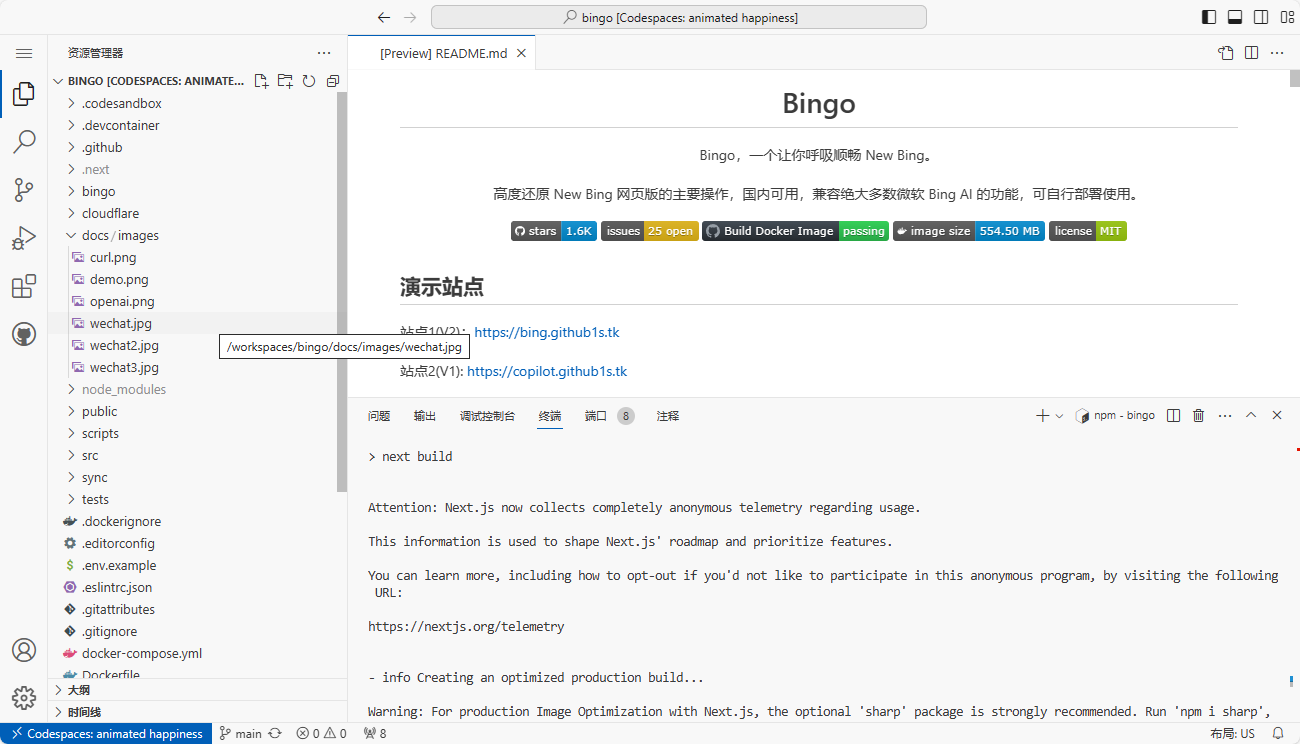Expand the .codesandbox folder
The height and width of the screenshot is (744, 1300).
198,103
